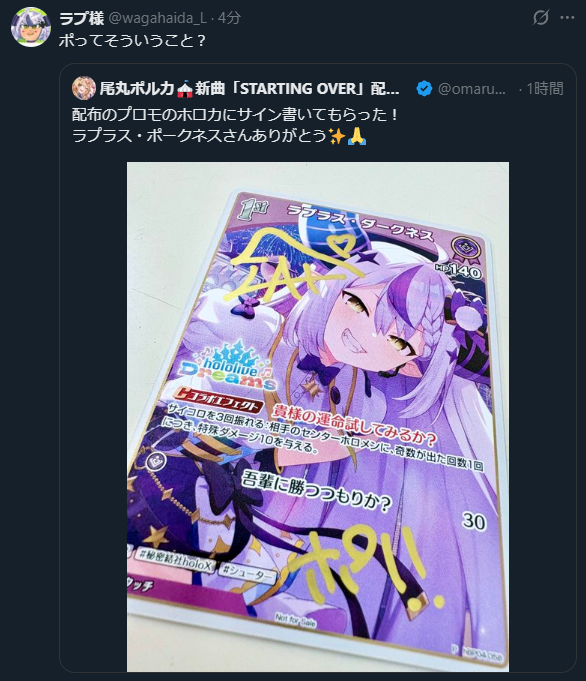
Task: Click the text ポってそういうこと？
Action: tap(132, 40)
